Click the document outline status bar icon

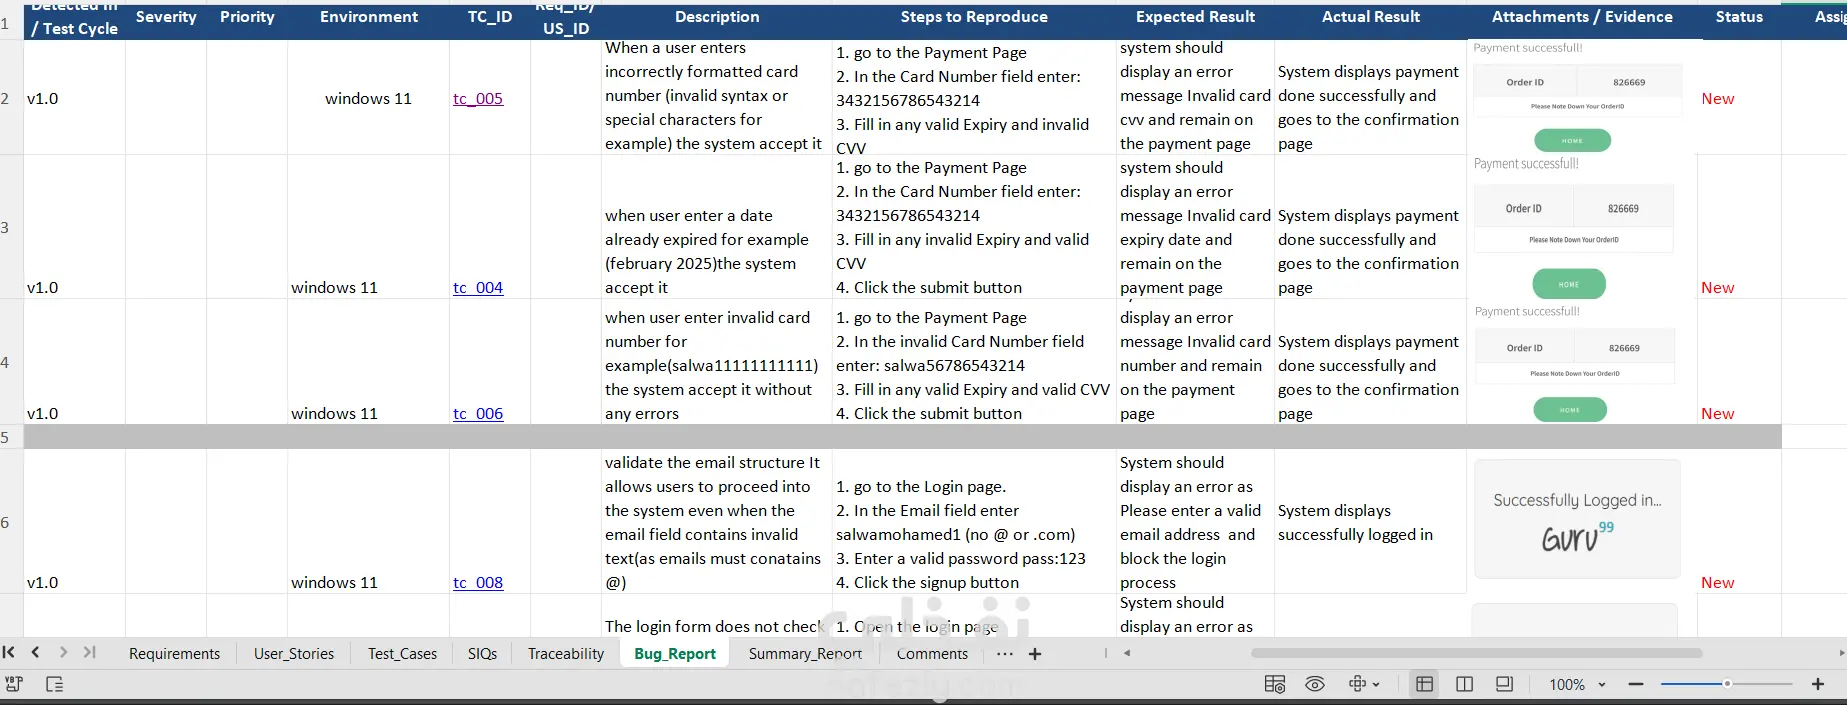55,684
